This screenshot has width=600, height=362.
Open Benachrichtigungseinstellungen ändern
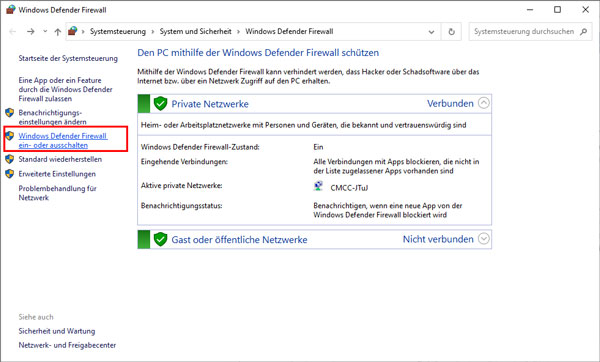coord(52,117)
